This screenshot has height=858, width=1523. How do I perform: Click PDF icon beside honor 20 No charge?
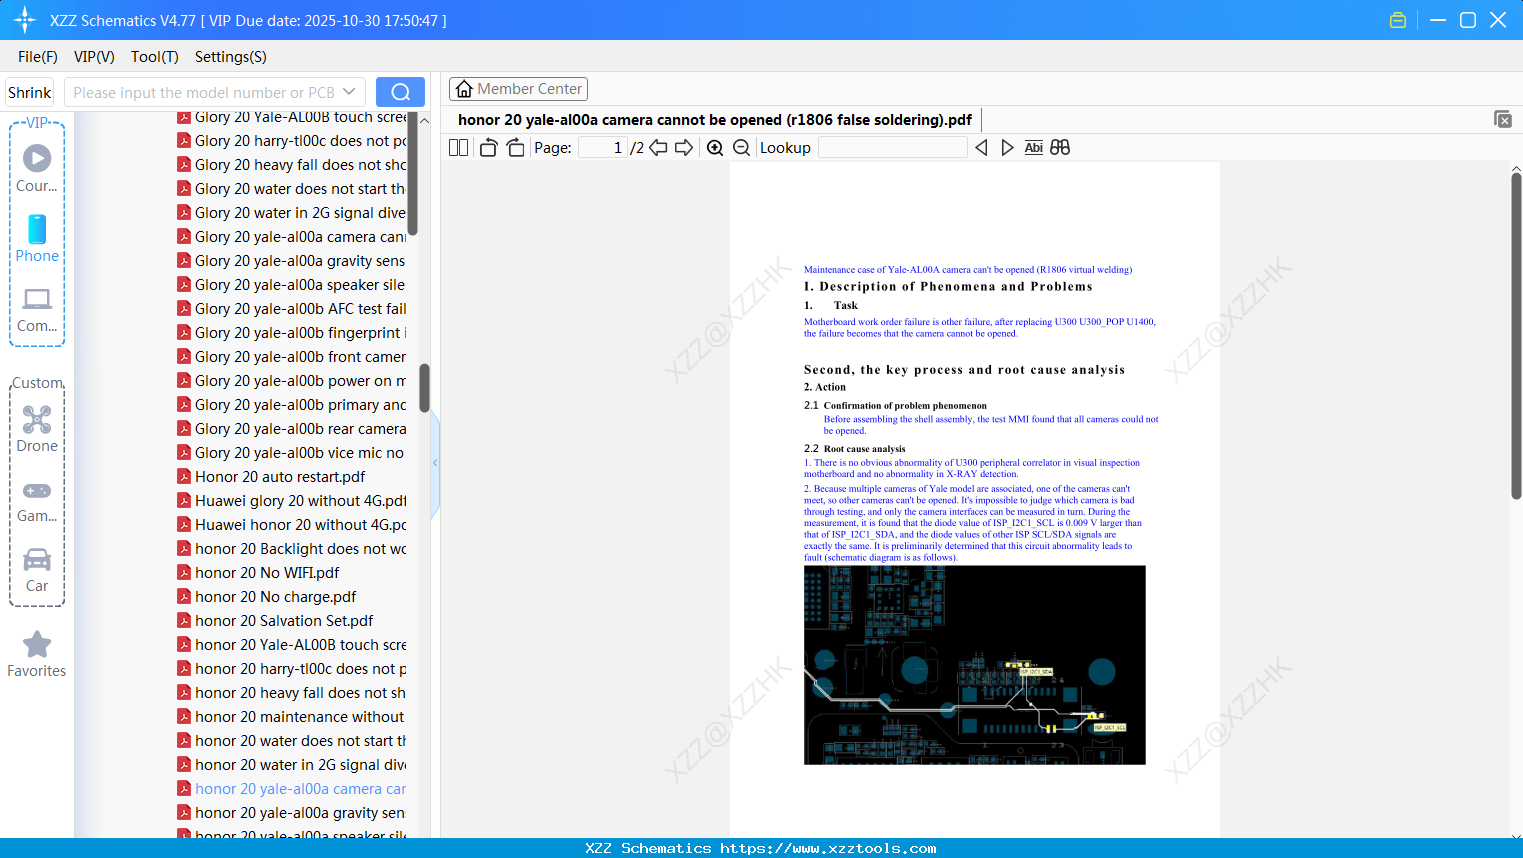click(184, 596)
